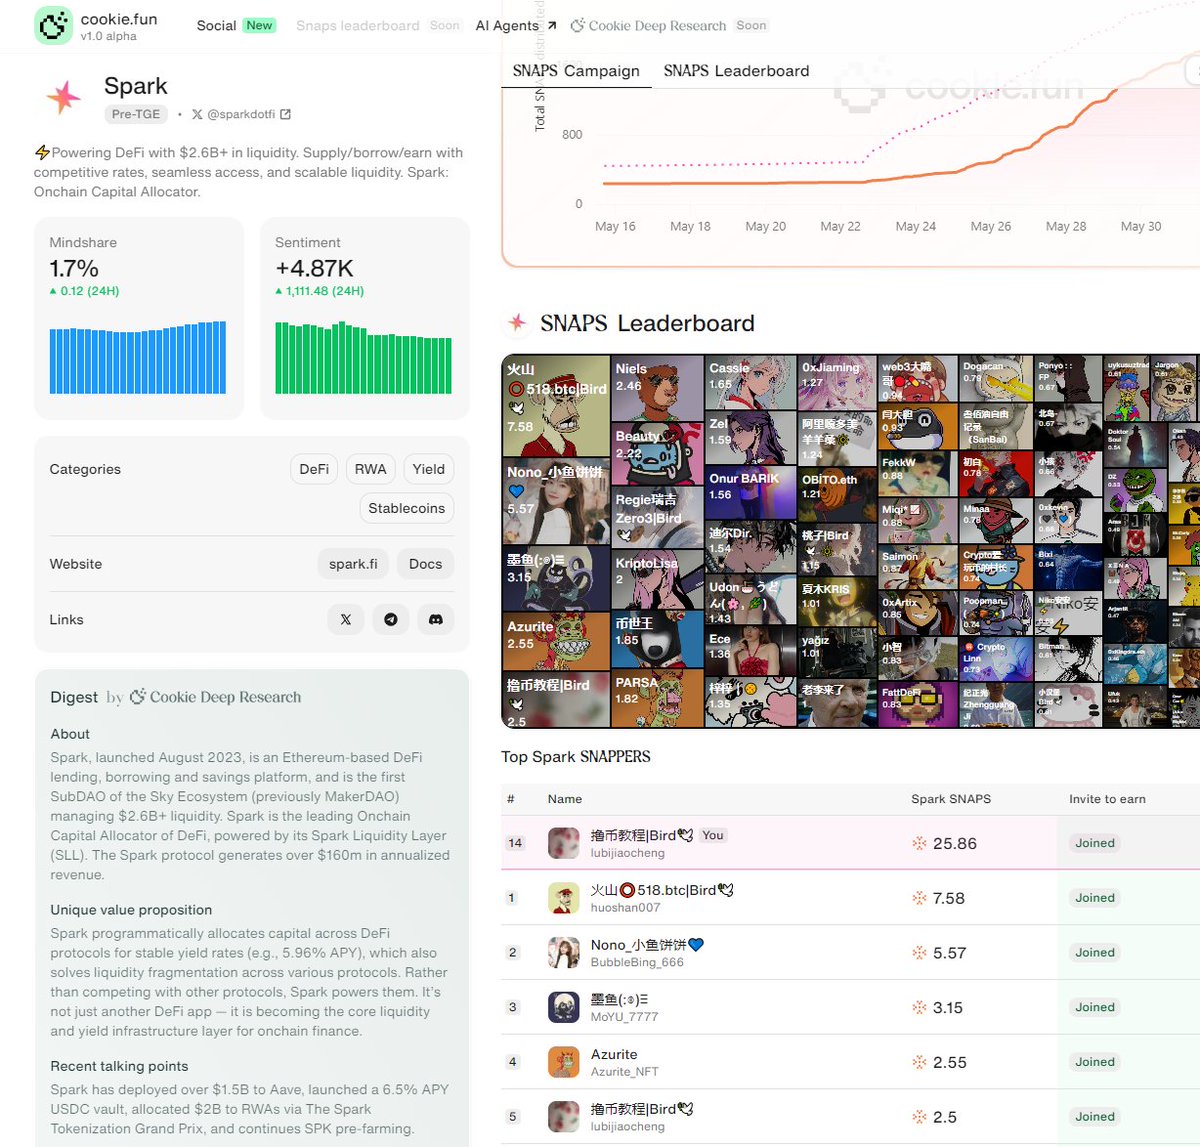Viewport: 1200px width, 1147px height.
Task: Click the avatar of lubijiaocheng in row 14
Action: pyautogui.click(x=564, y=843)
